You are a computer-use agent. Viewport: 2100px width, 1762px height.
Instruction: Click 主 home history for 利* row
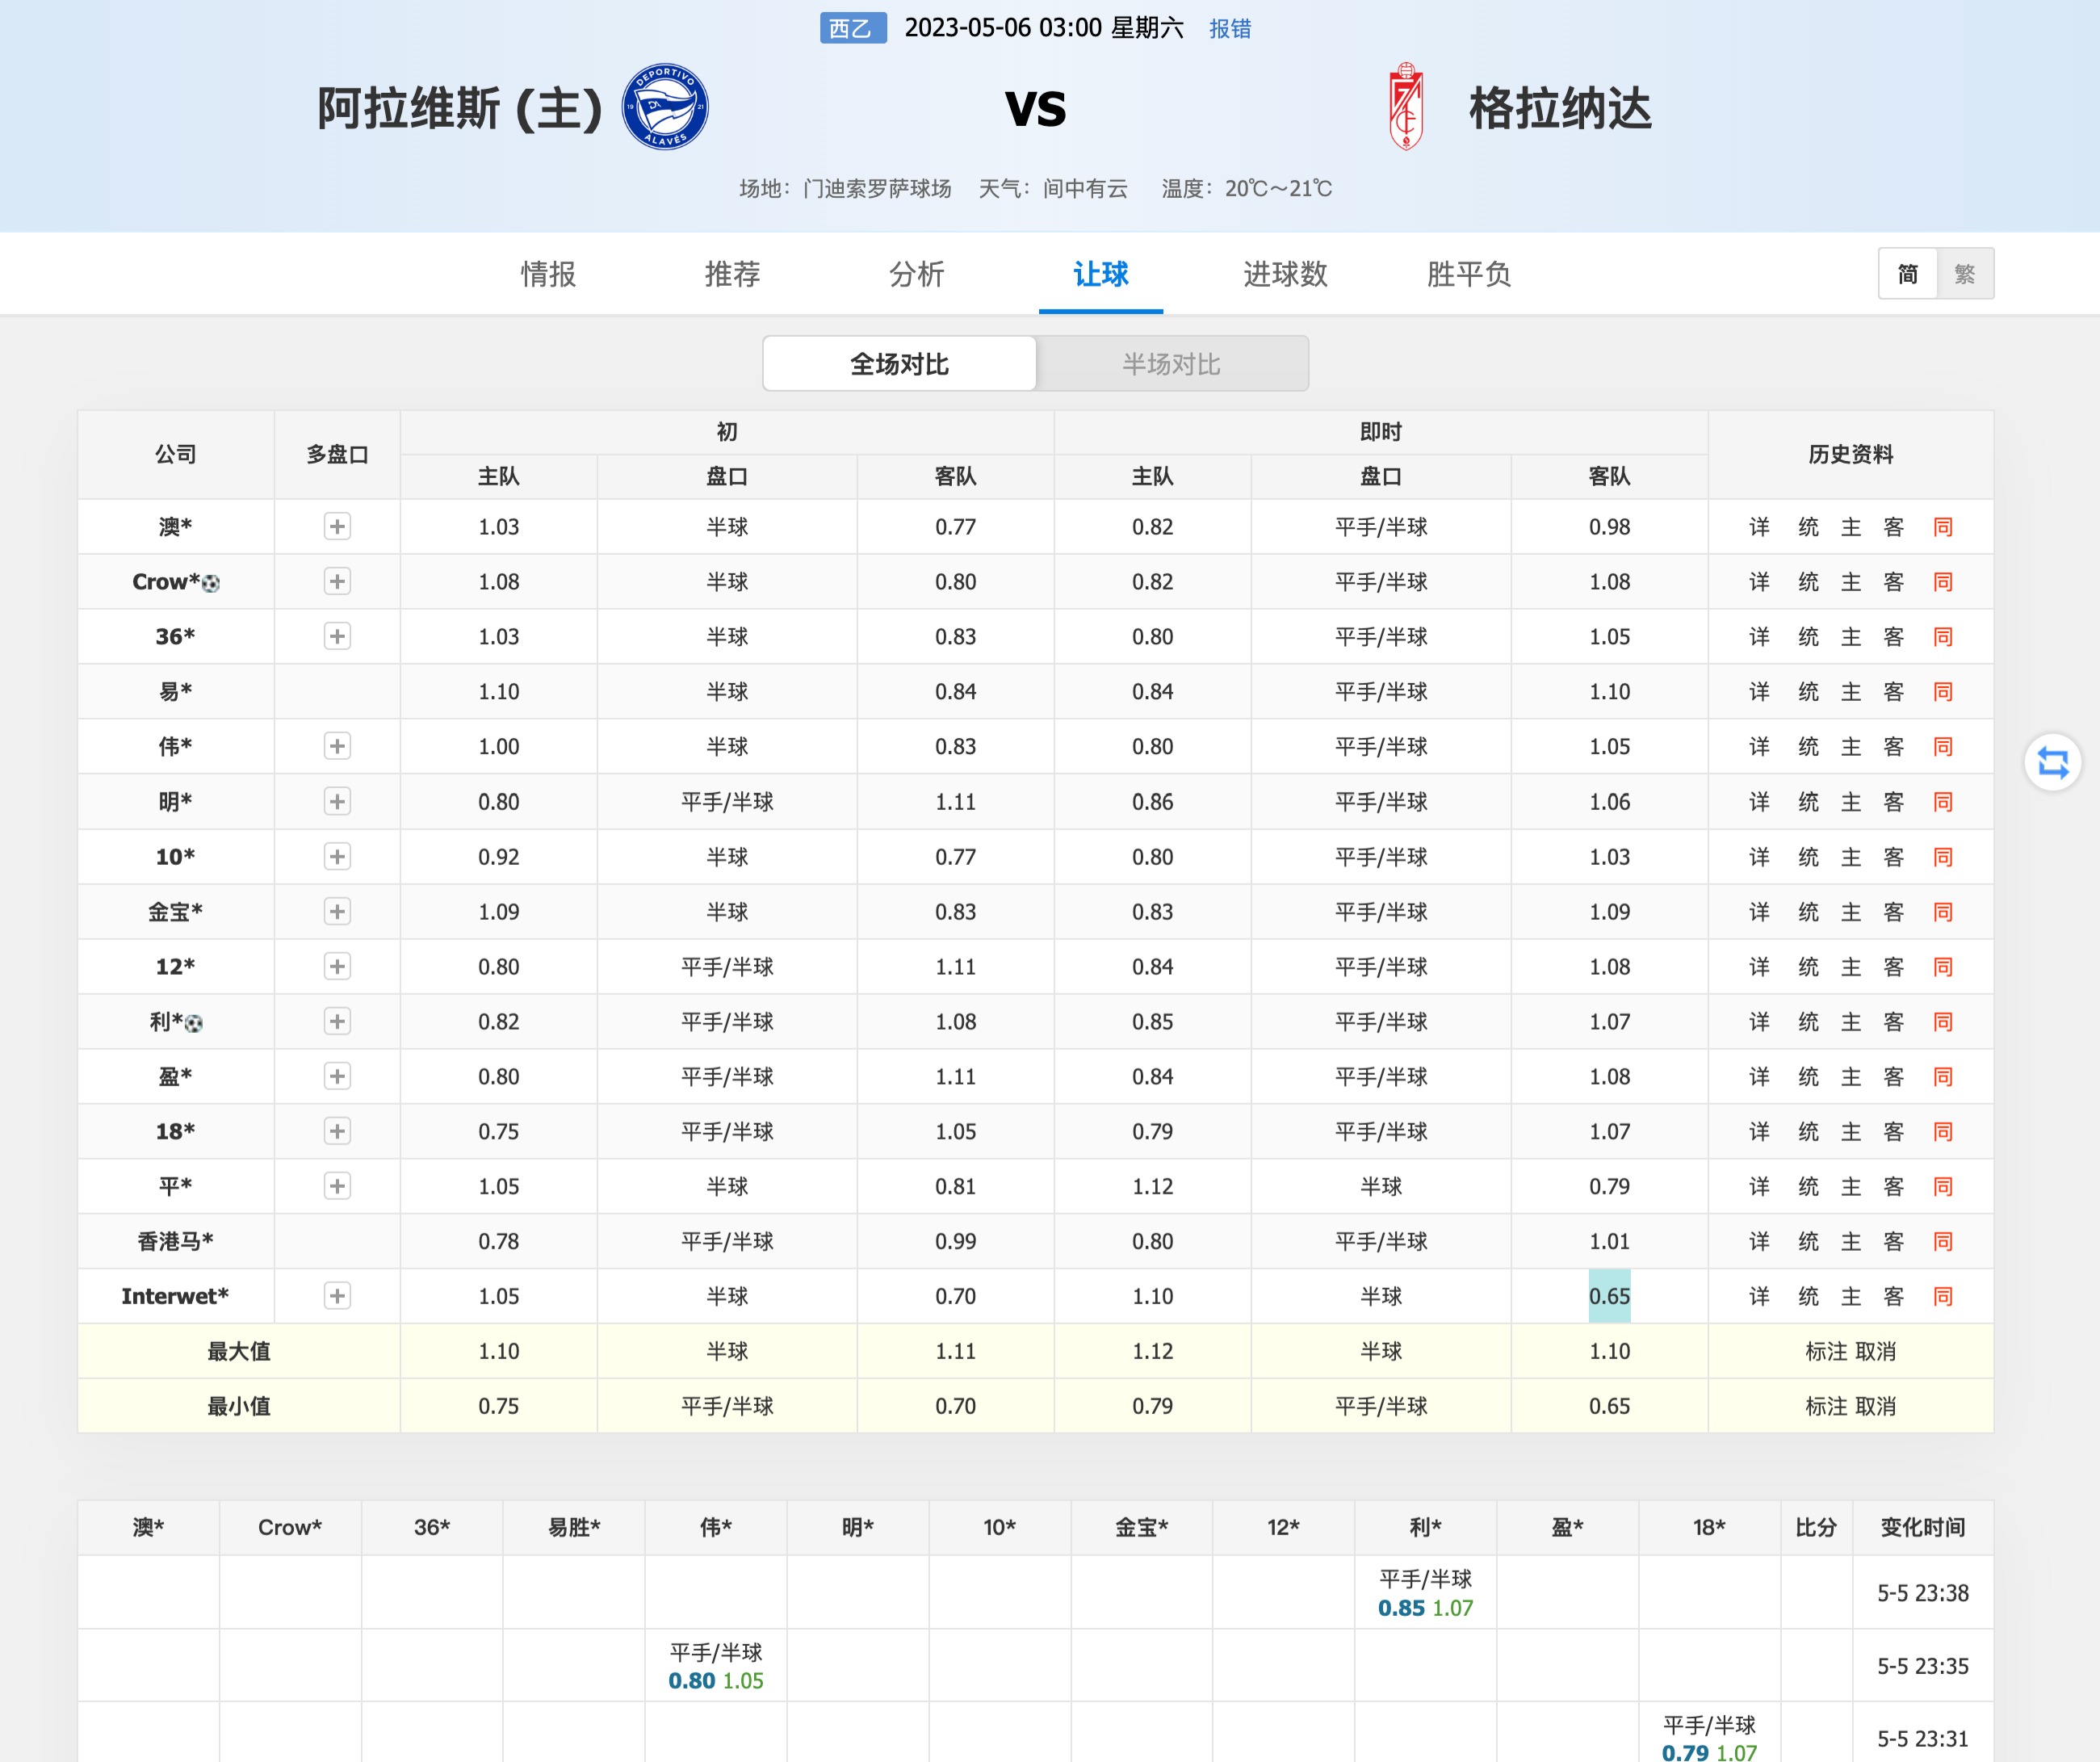pos(1851,1022)
